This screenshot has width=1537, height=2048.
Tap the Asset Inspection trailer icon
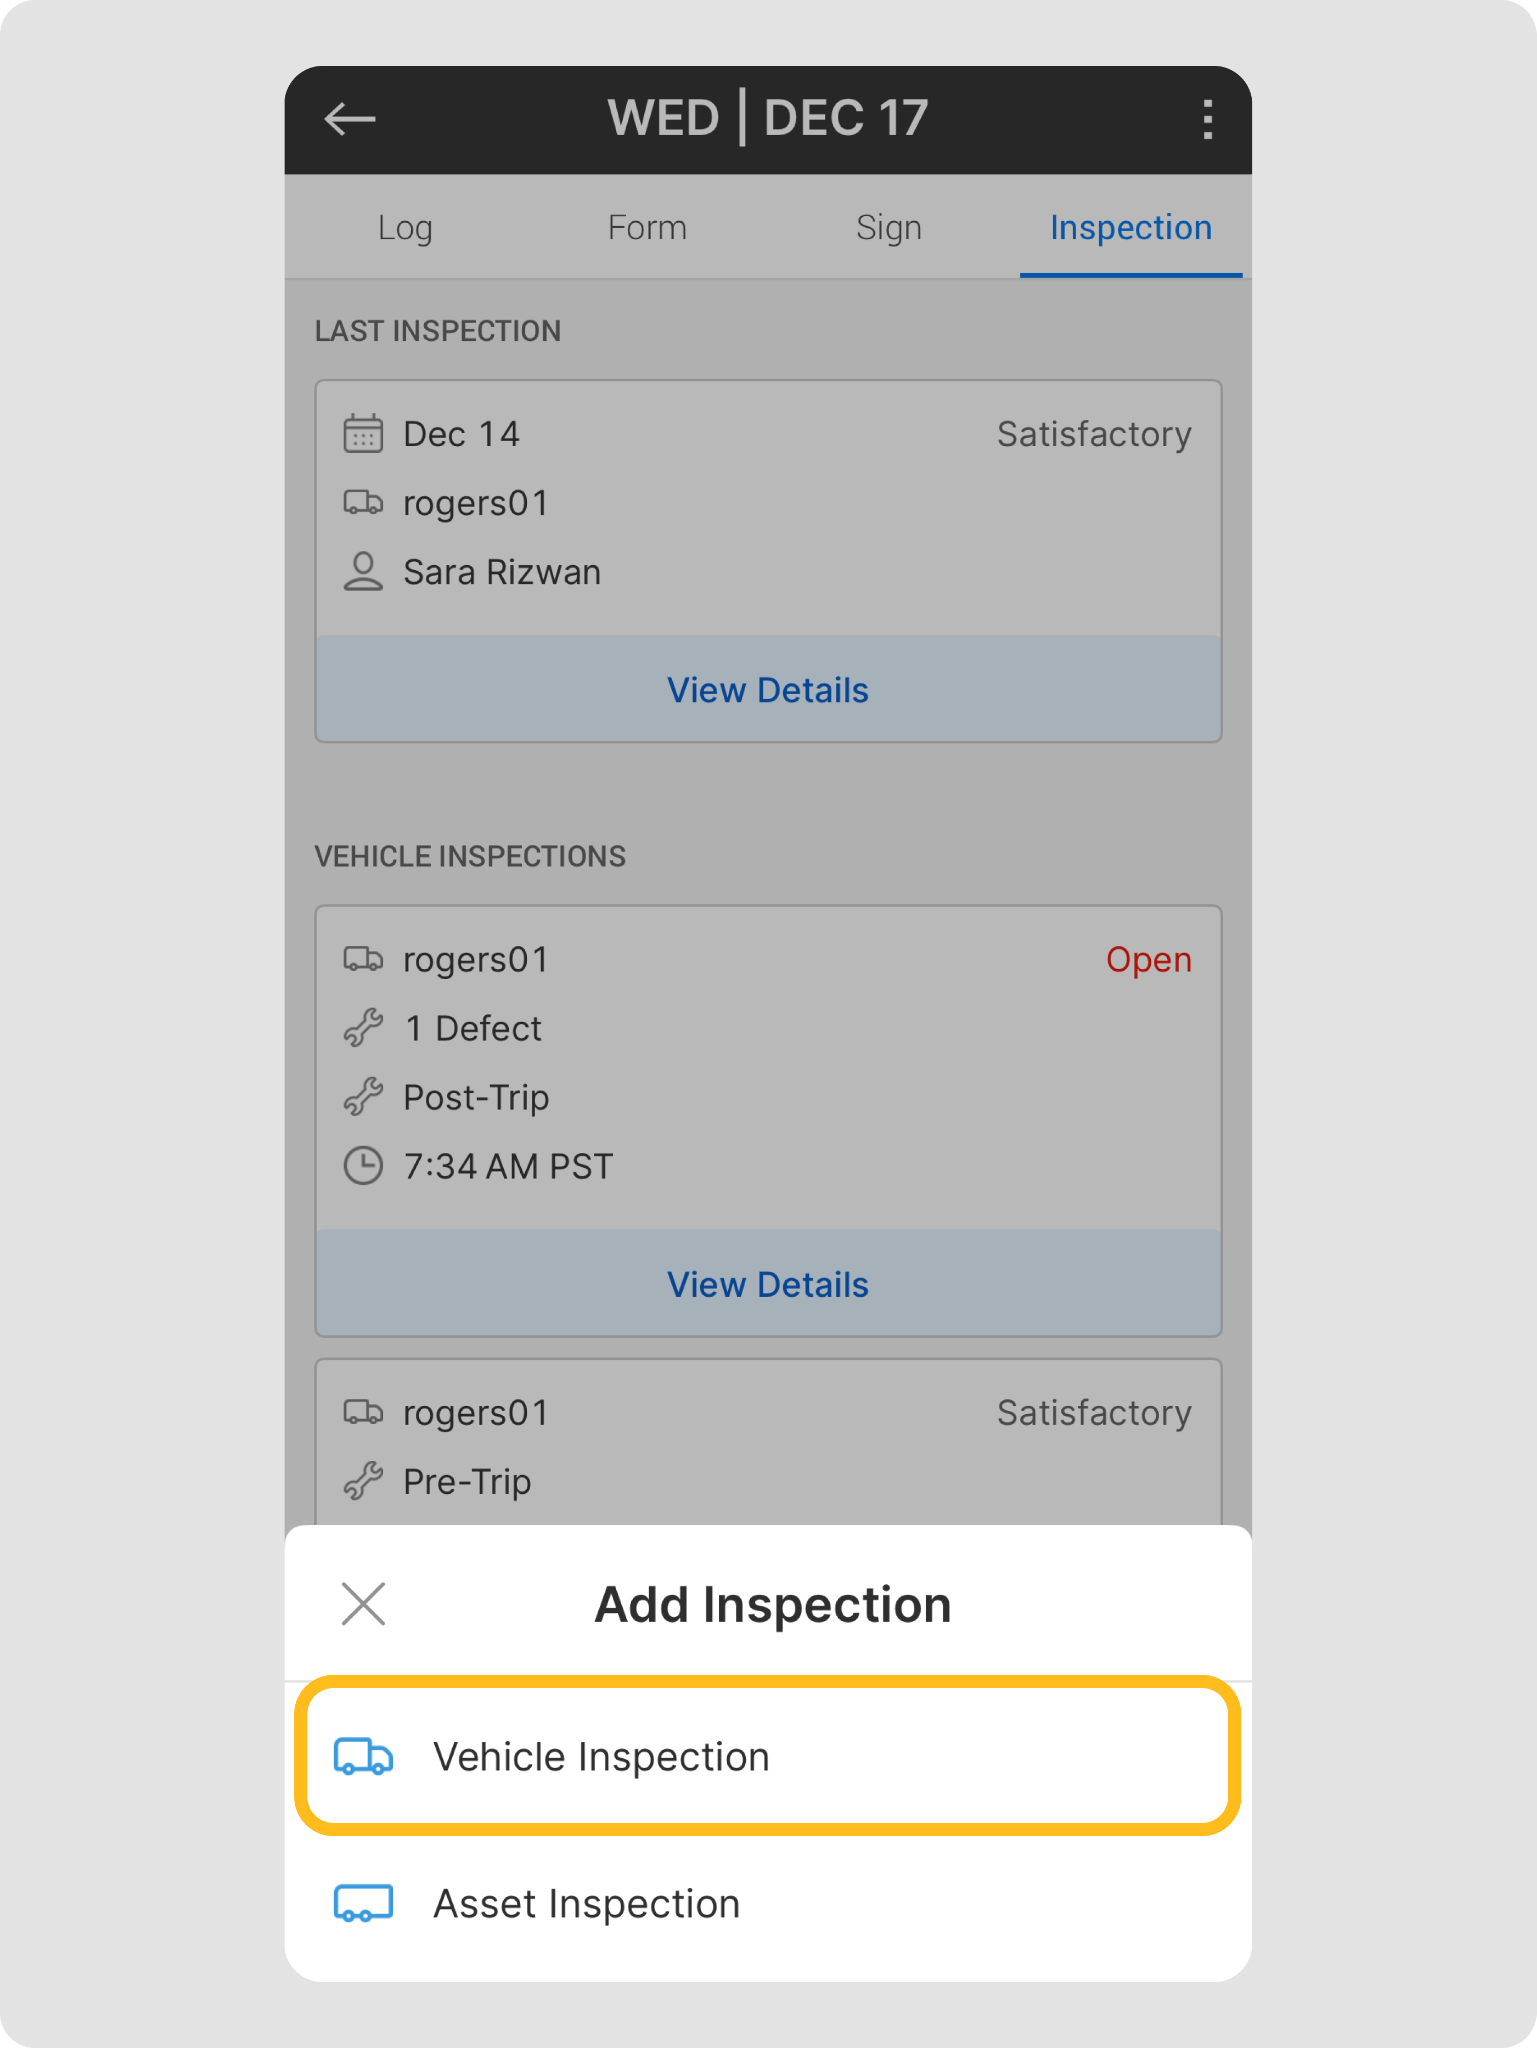pyautogui.click(x=363, y=1903)
